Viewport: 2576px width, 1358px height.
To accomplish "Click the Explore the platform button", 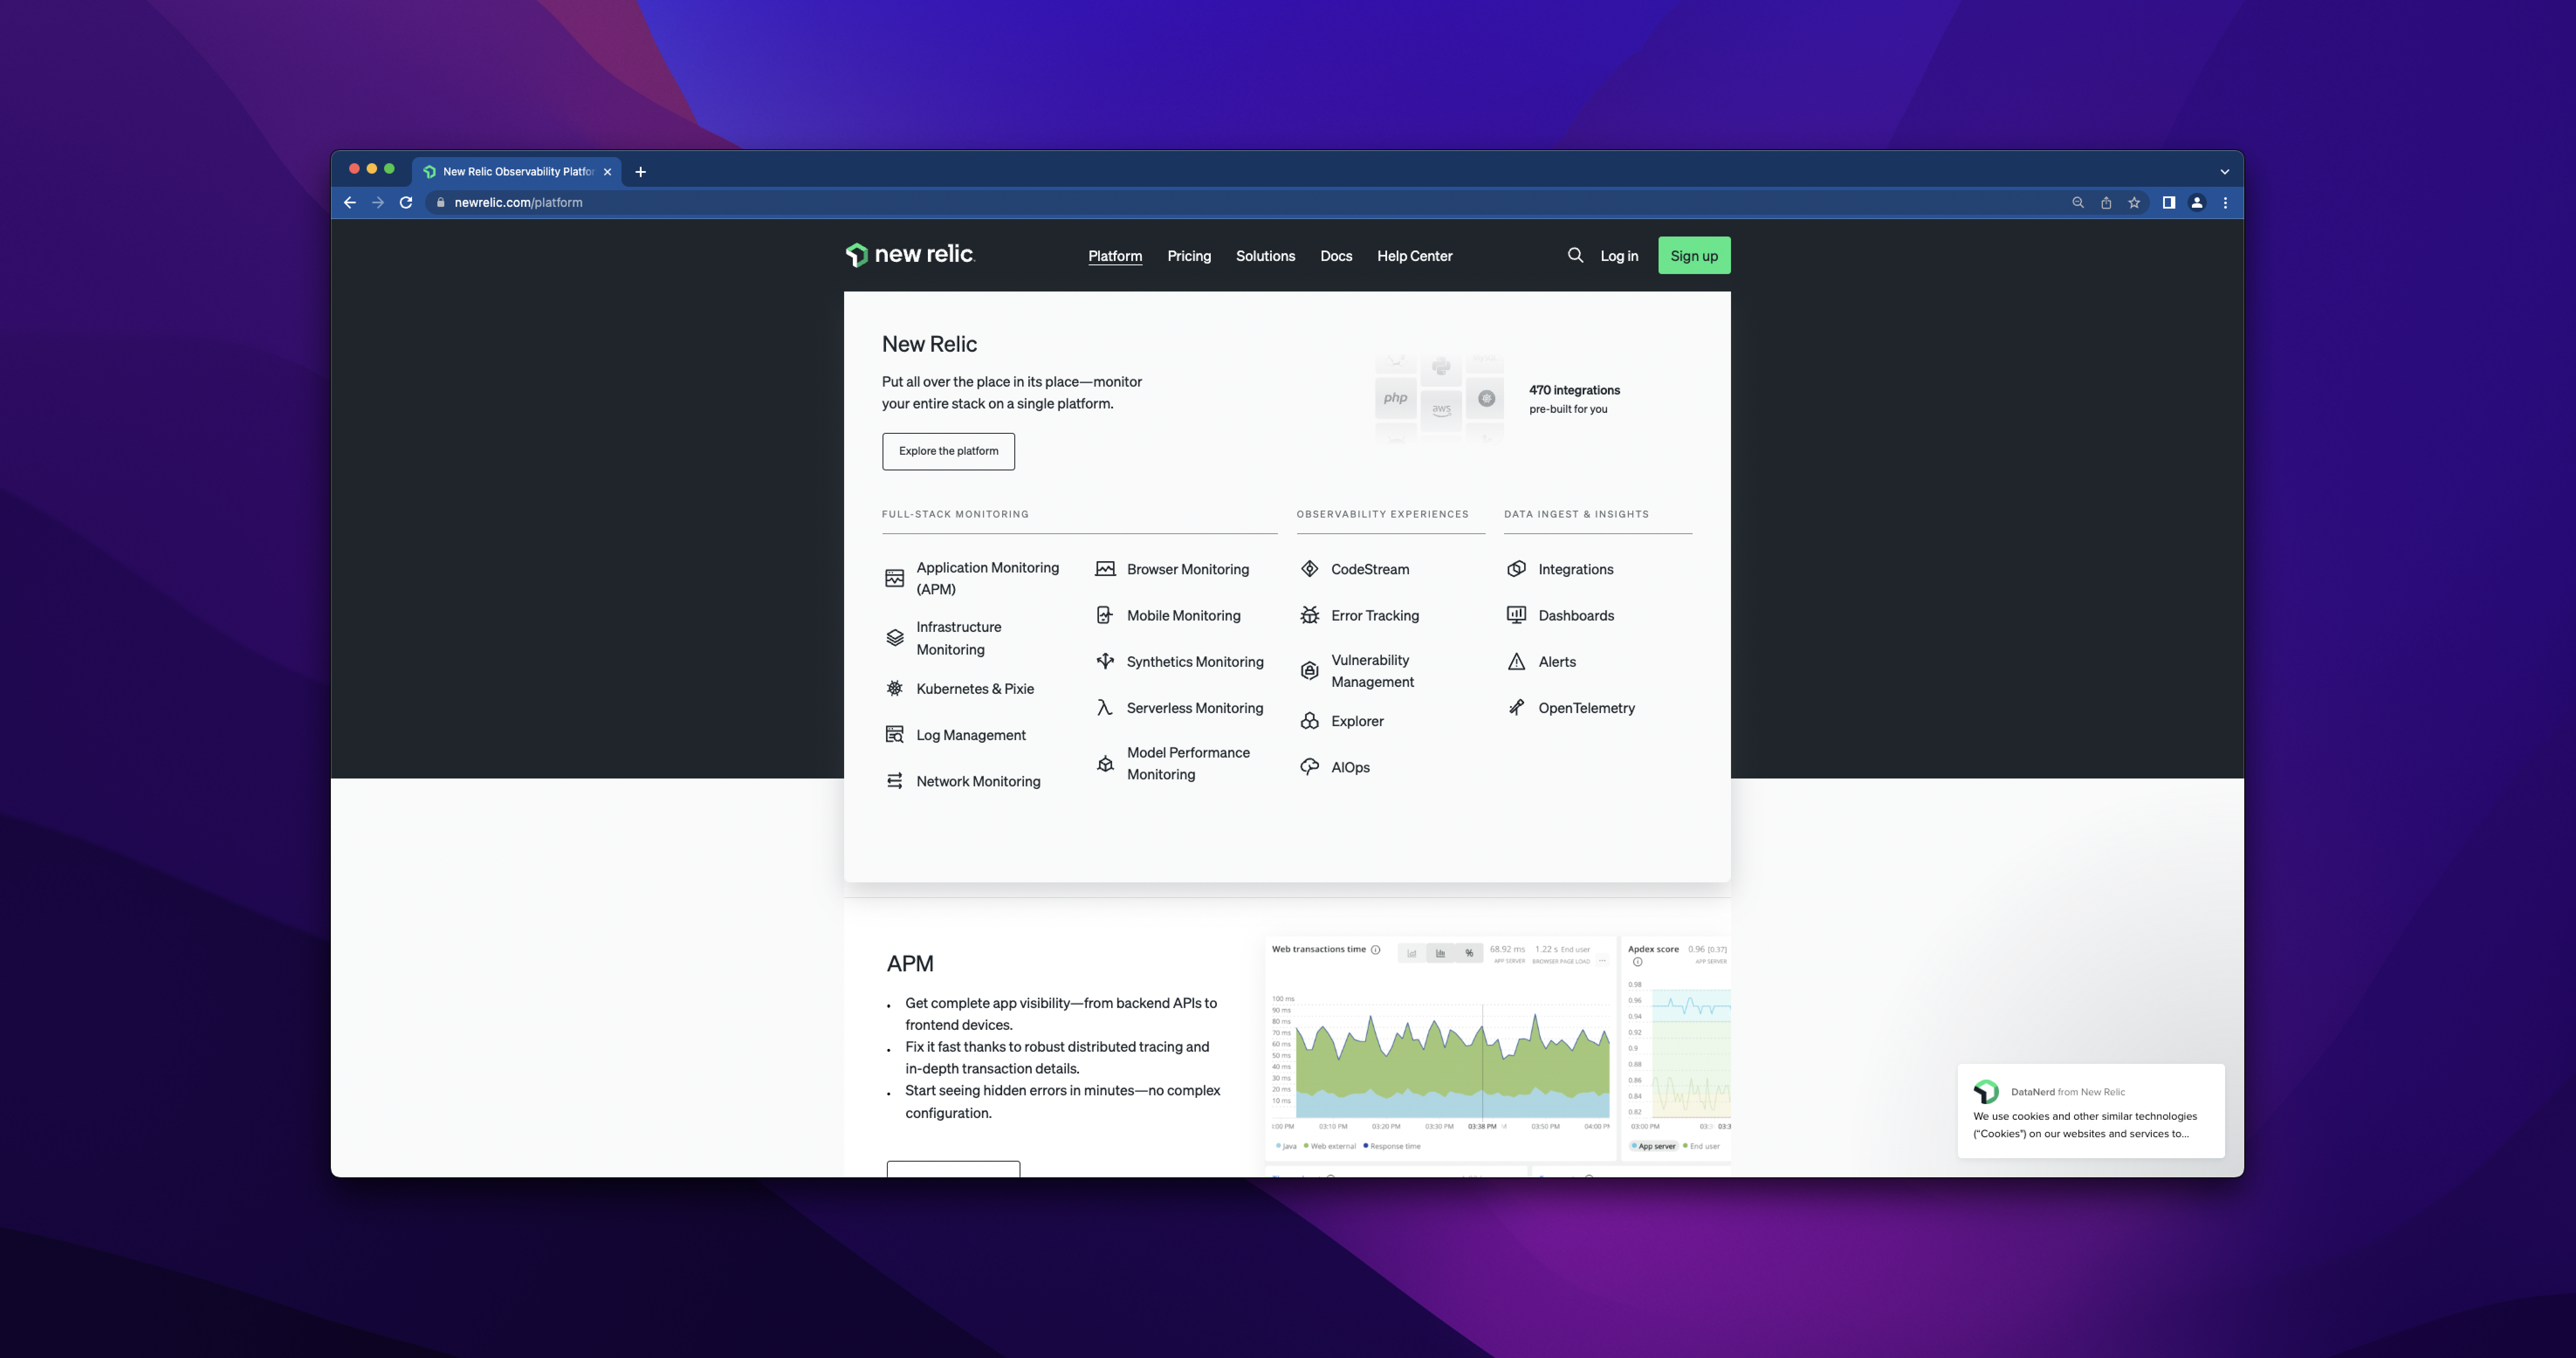I will click(948, 451).
